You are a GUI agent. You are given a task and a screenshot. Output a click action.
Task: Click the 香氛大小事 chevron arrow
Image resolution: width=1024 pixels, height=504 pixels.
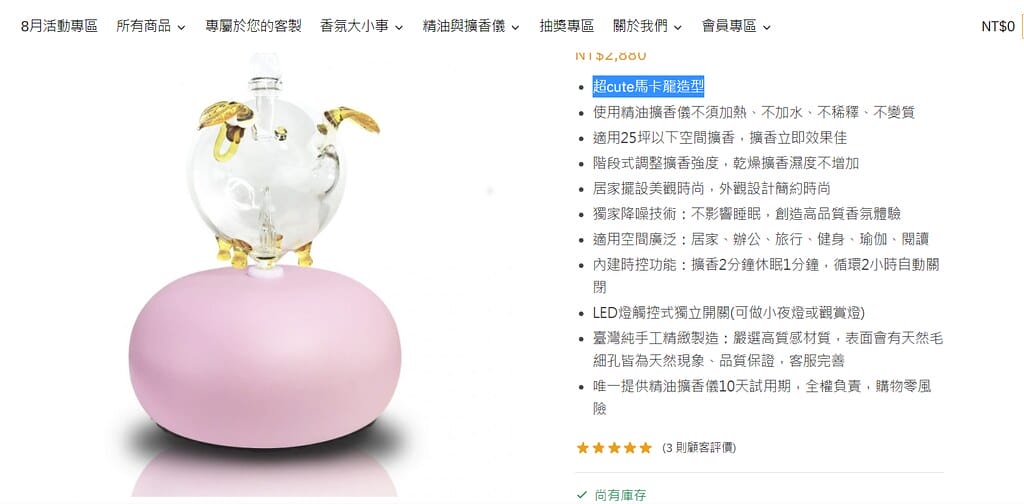tap(398, 27)
